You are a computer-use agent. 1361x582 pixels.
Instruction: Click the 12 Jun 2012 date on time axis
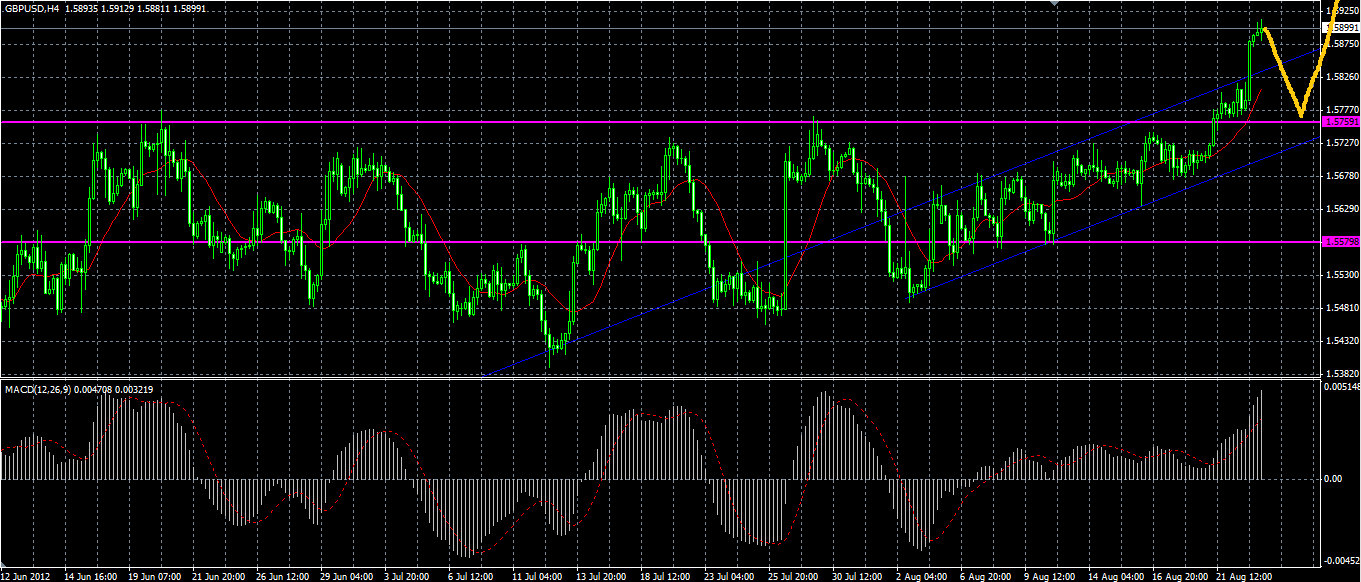(27, 576)
